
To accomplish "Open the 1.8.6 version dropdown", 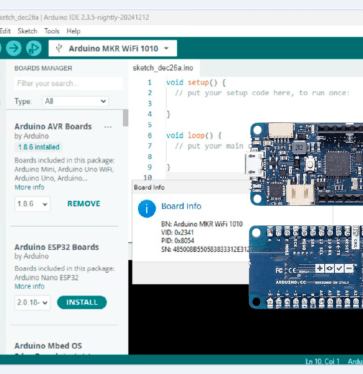I will pyautogui.click(x=32, y=204).
